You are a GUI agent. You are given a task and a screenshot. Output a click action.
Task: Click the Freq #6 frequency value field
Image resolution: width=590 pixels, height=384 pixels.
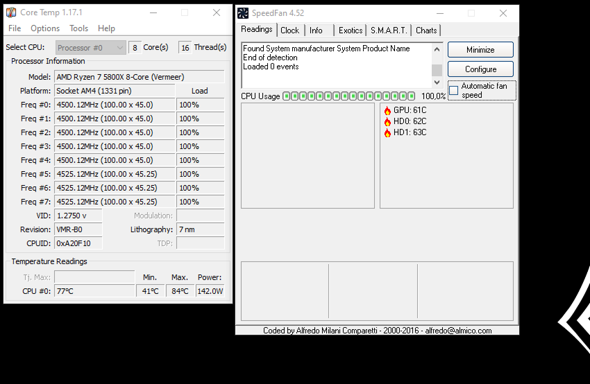pyautogui.click(x=115, y=188)
